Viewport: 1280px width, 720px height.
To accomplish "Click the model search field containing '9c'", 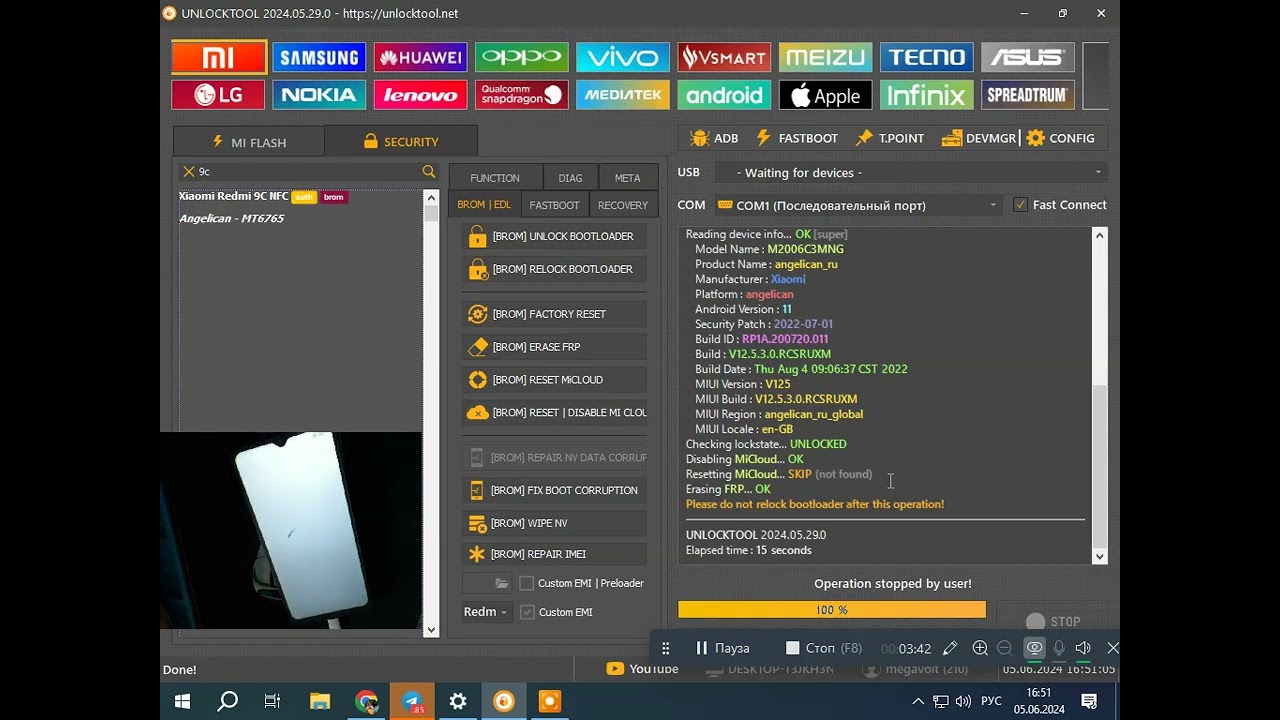I will coord(307,172).
